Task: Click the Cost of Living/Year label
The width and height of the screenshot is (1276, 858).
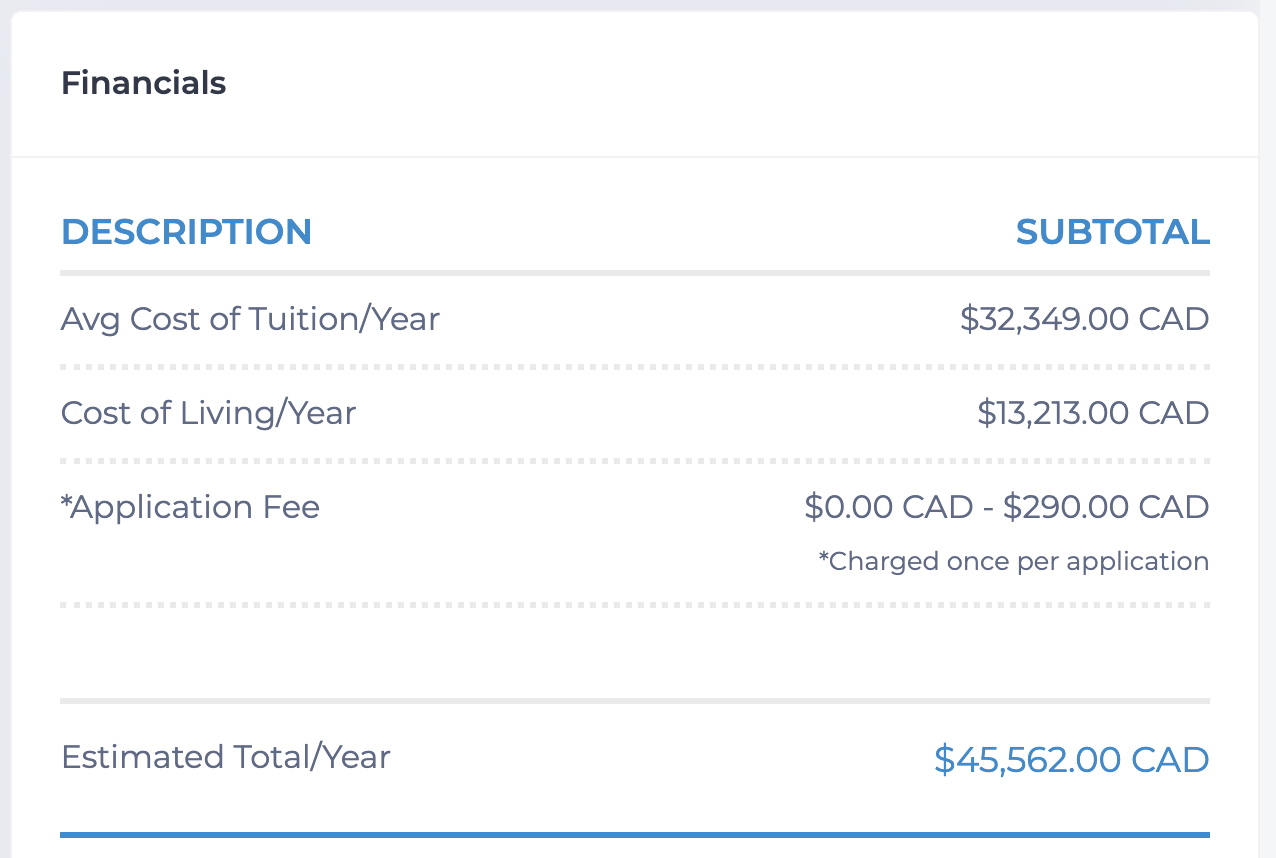Action: (208, 413)
